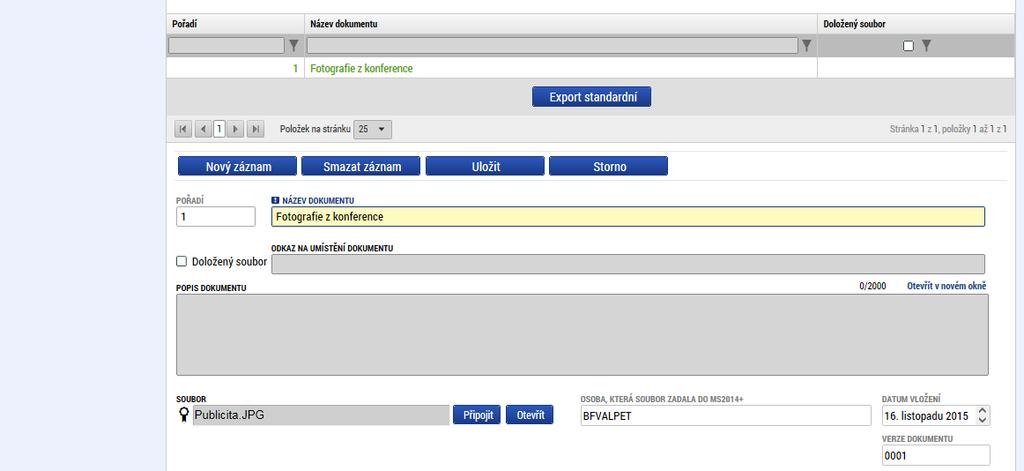Select the Fotografie z konference table row
The width and height of the screenshot is (1024, 471).
590,68
